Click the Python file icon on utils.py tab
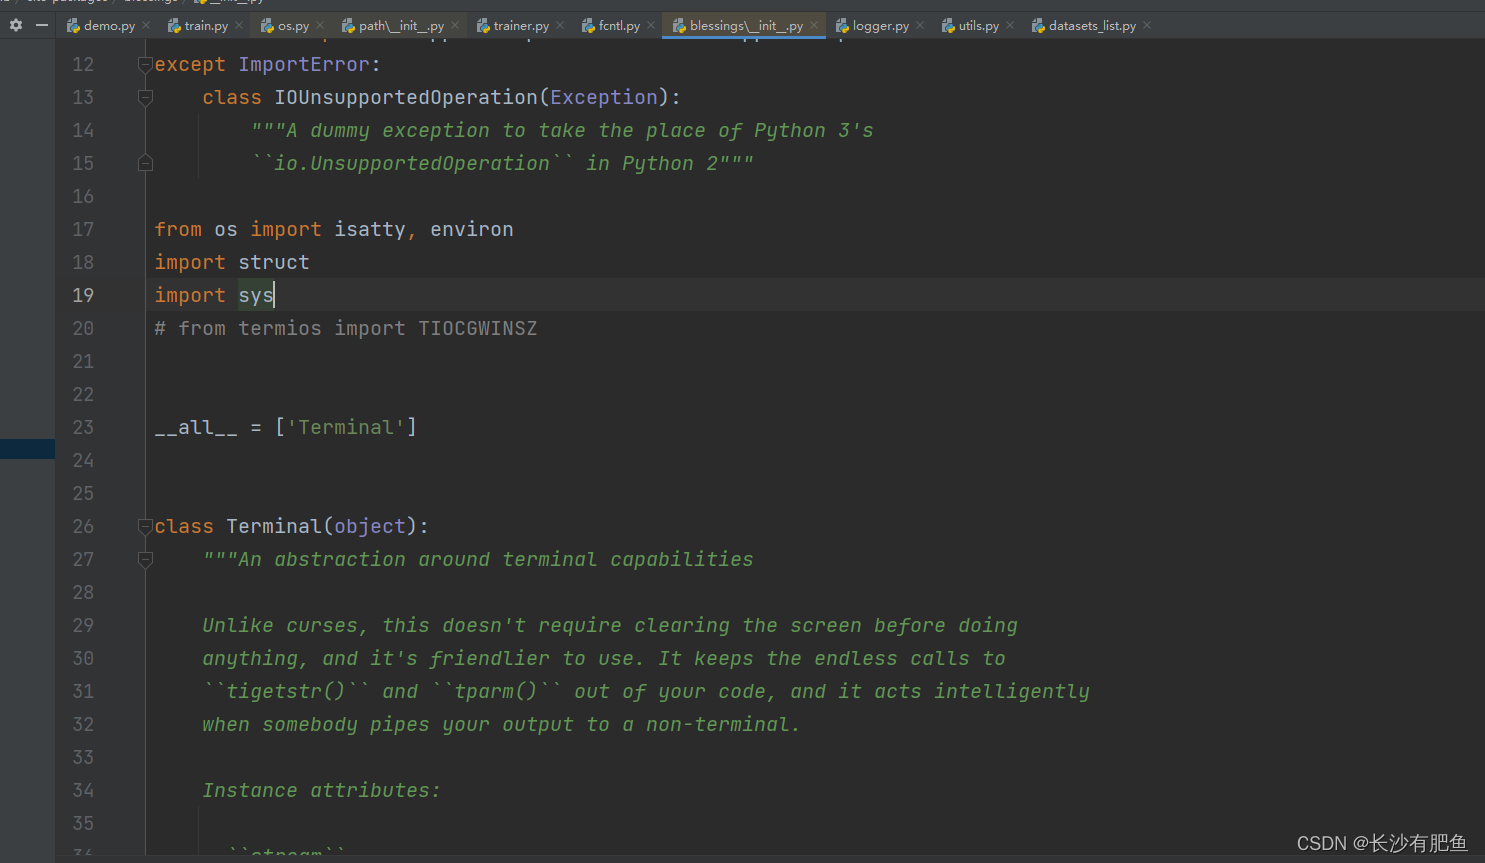This screenshot has width=1485, height=863. (948, 25)
